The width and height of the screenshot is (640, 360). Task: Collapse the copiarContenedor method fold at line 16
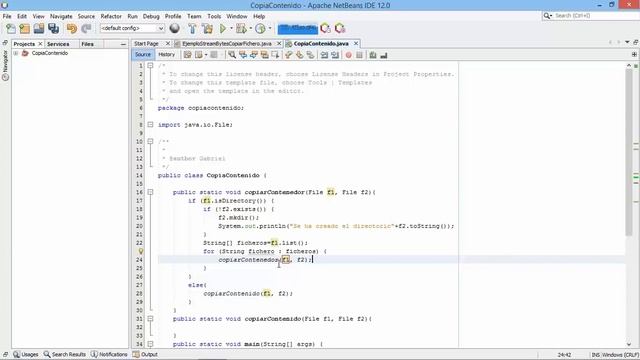click(x=150, y=192)
